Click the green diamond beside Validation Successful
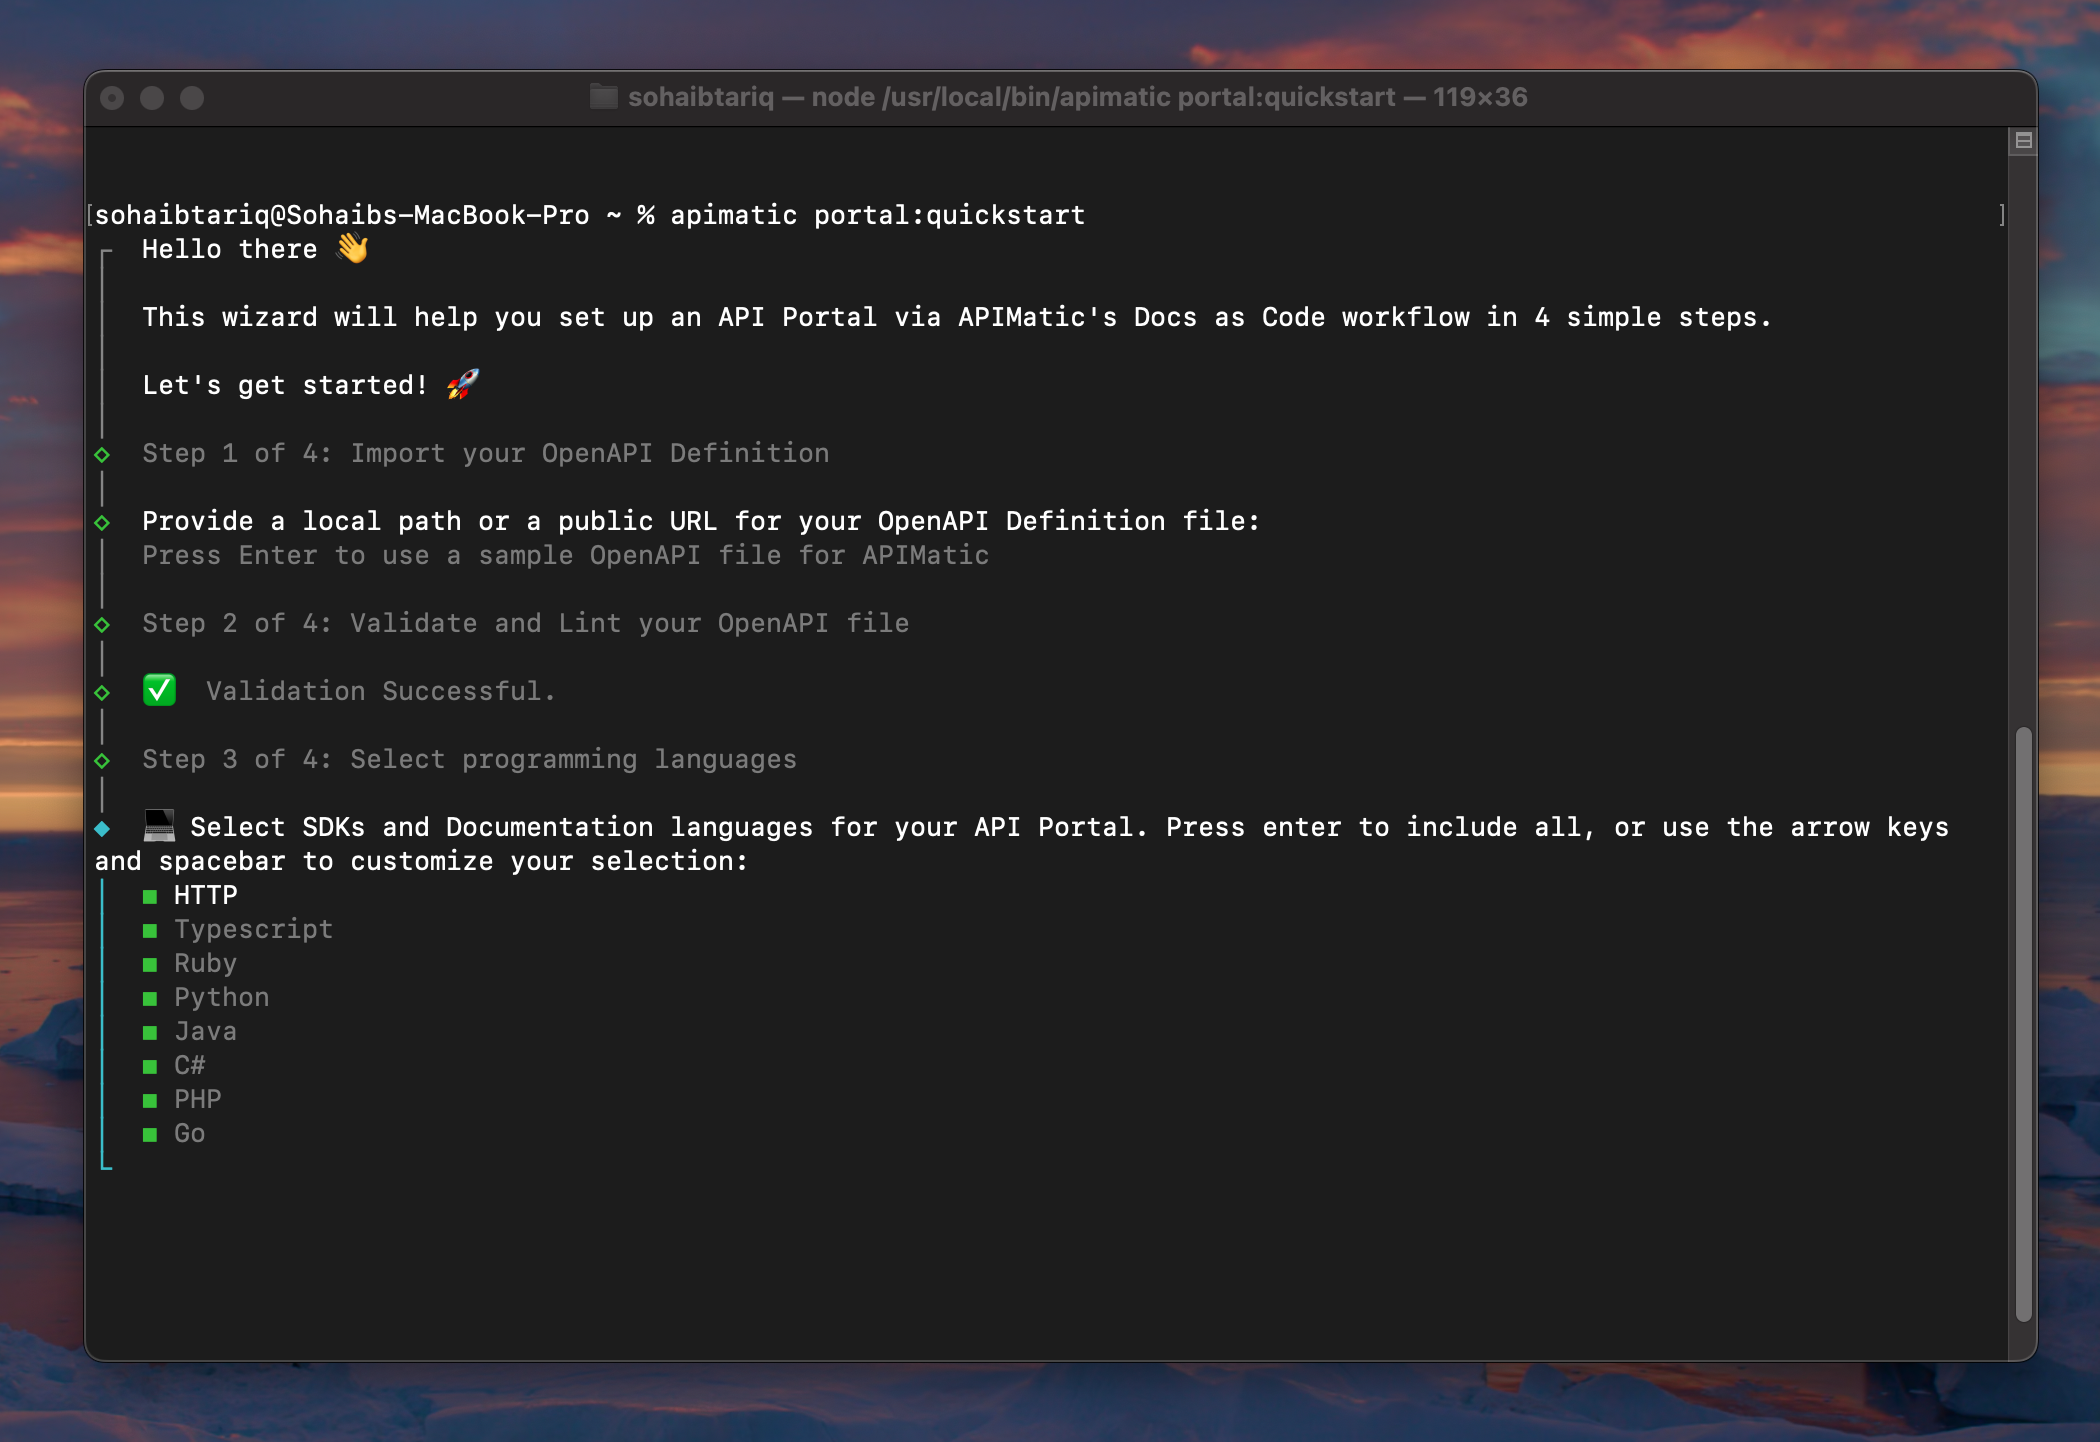Viewport: 2100px width, 1442px height. (x=102, y=693)
